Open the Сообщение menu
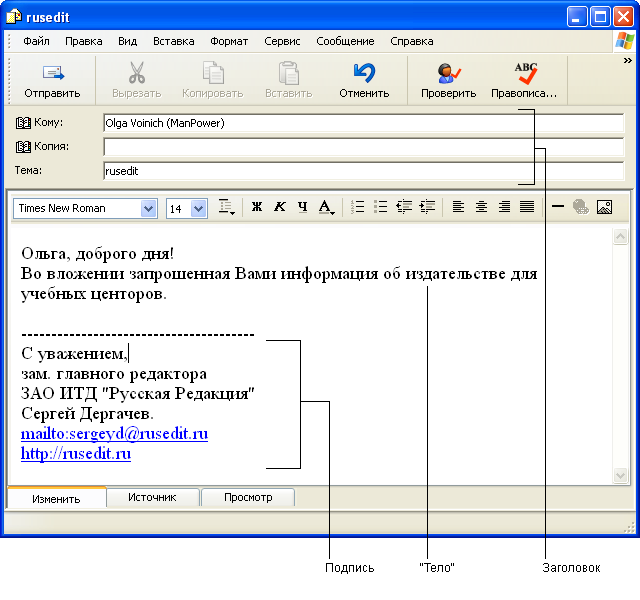The height and width of the screenshot is (600, 640). [345, 41]
